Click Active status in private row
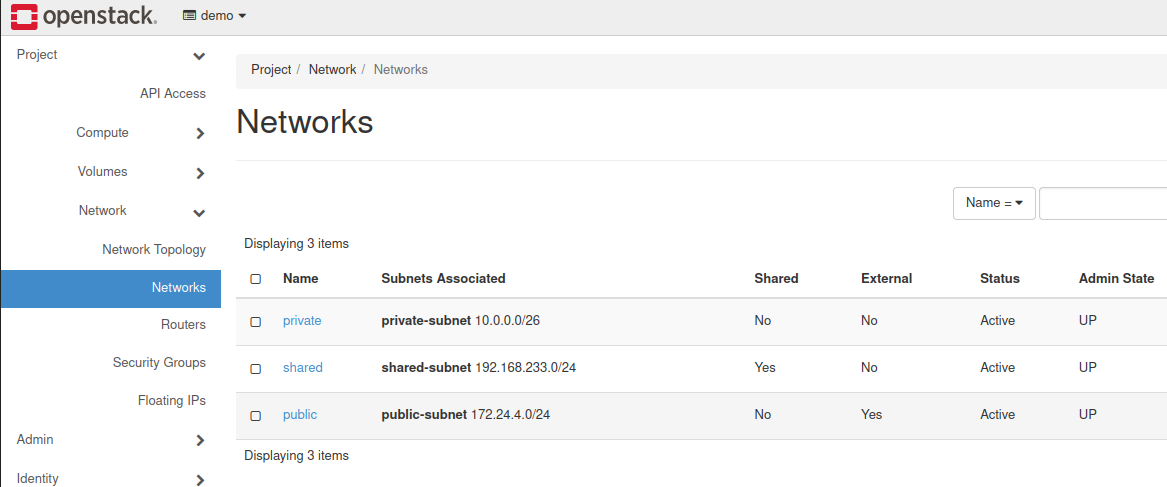The image size is (1167, 487). tap(997, 321)
